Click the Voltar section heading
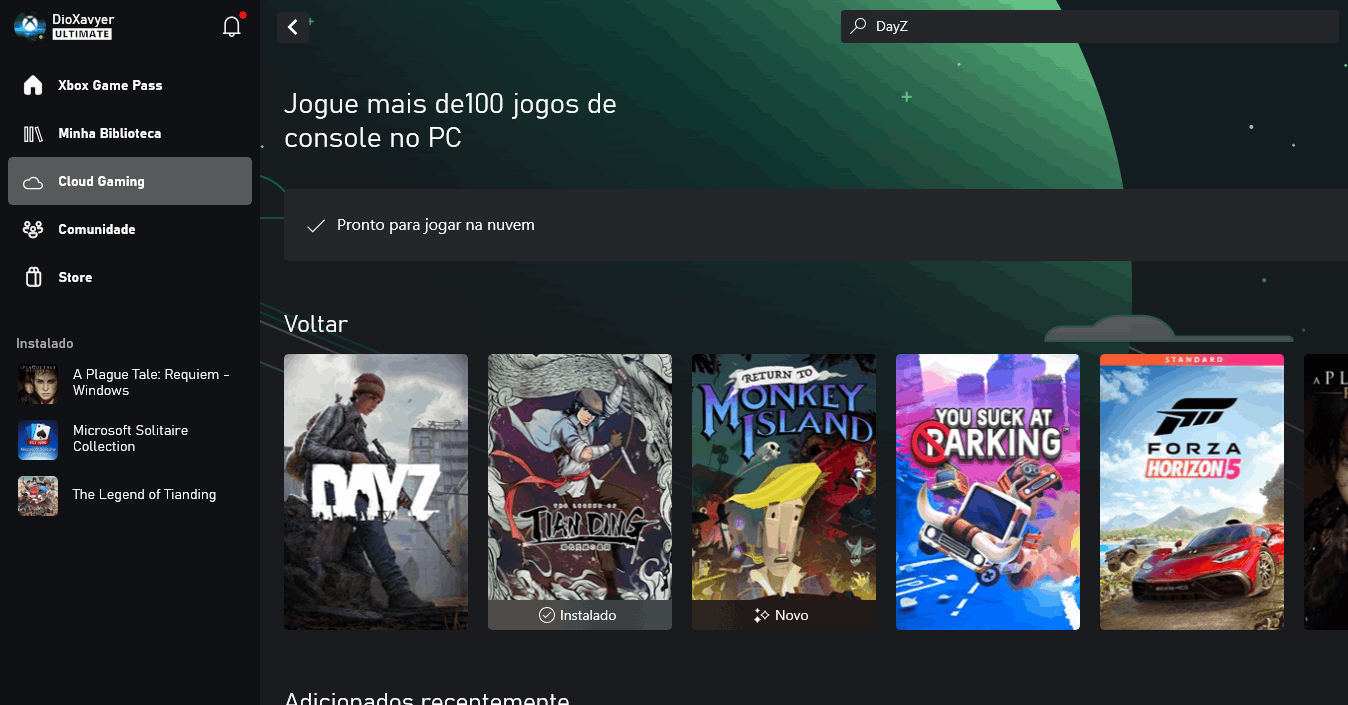This screenshot has width=1348, height=705. click(x=316, y=324)
